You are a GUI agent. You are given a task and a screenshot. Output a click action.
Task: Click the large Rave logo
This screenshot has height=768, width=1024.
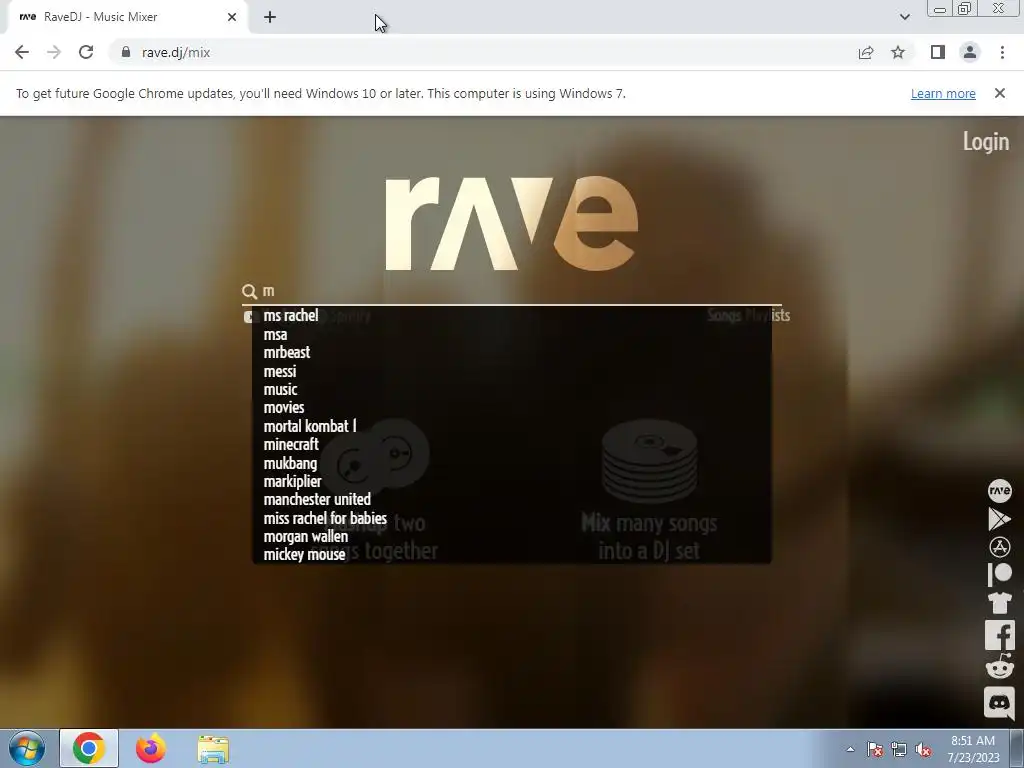(x=511, y=223)
